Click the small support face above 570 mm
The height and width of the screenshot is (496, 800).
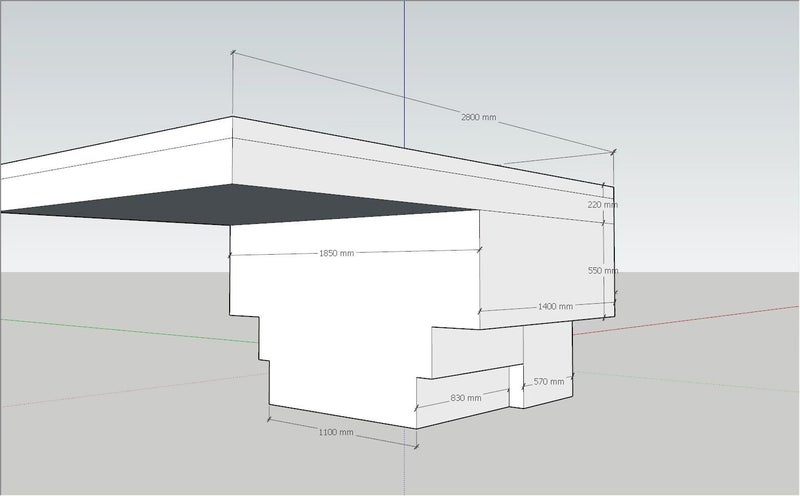(x=547, y=350)
